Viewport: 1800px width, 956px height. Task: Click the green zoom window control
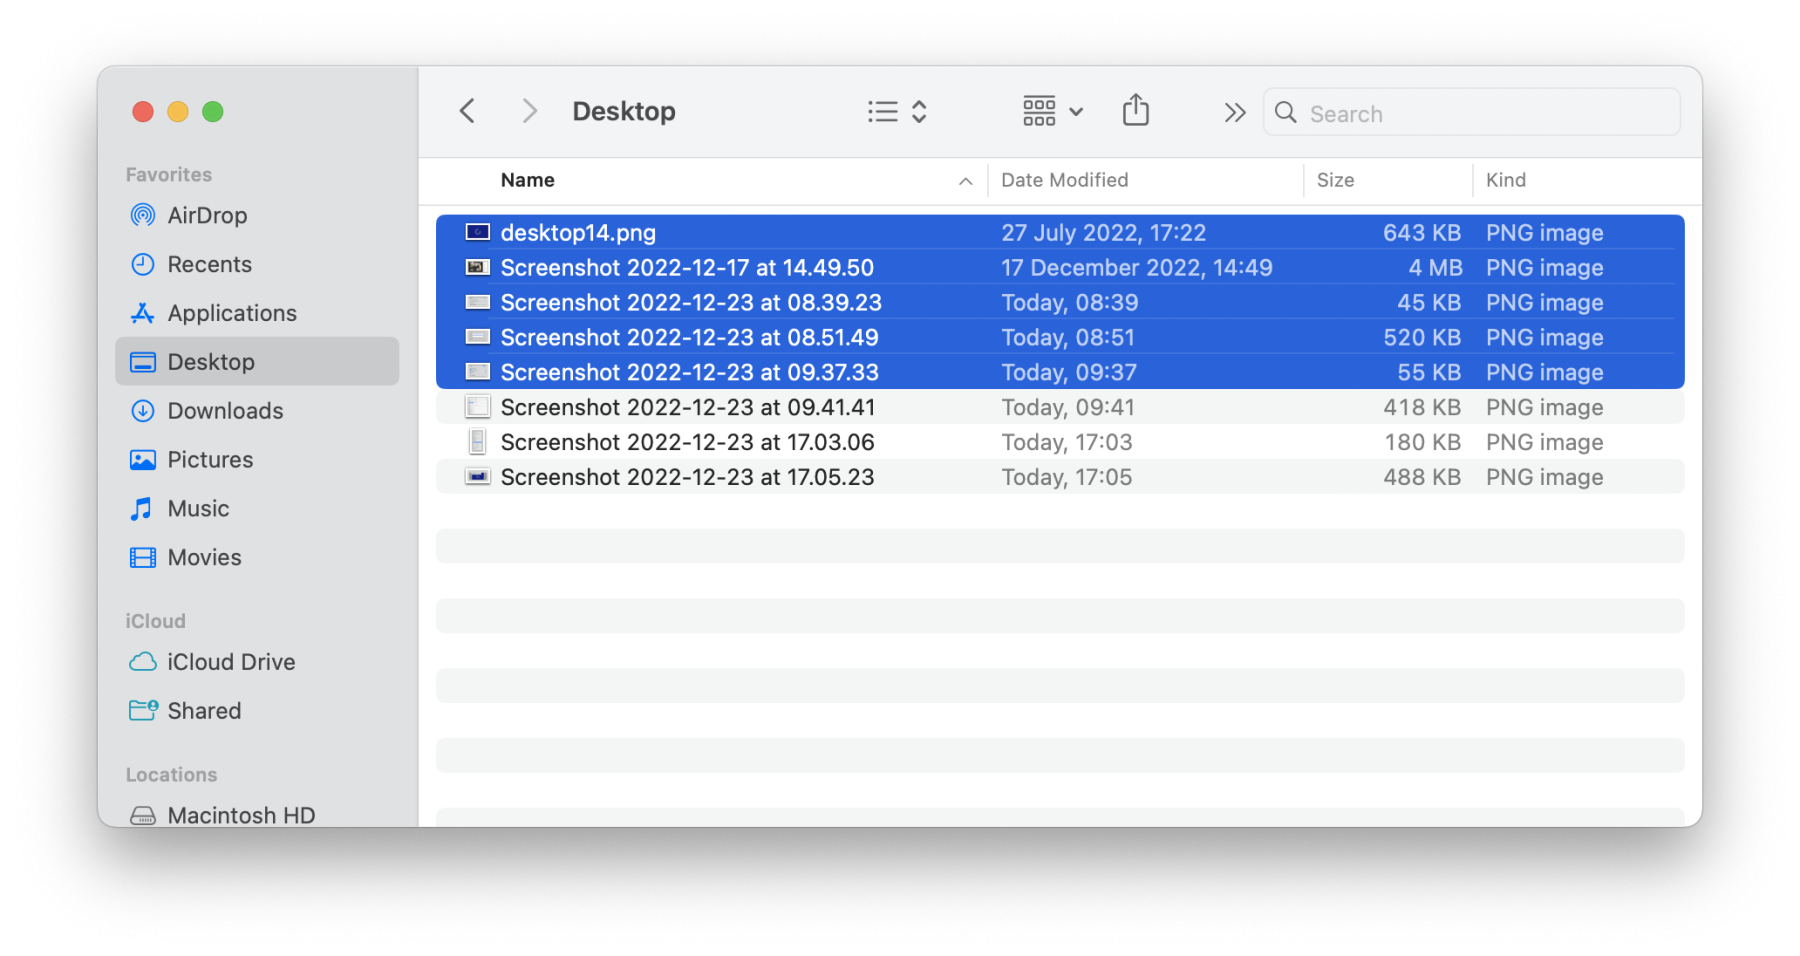(x=213, y=112)
